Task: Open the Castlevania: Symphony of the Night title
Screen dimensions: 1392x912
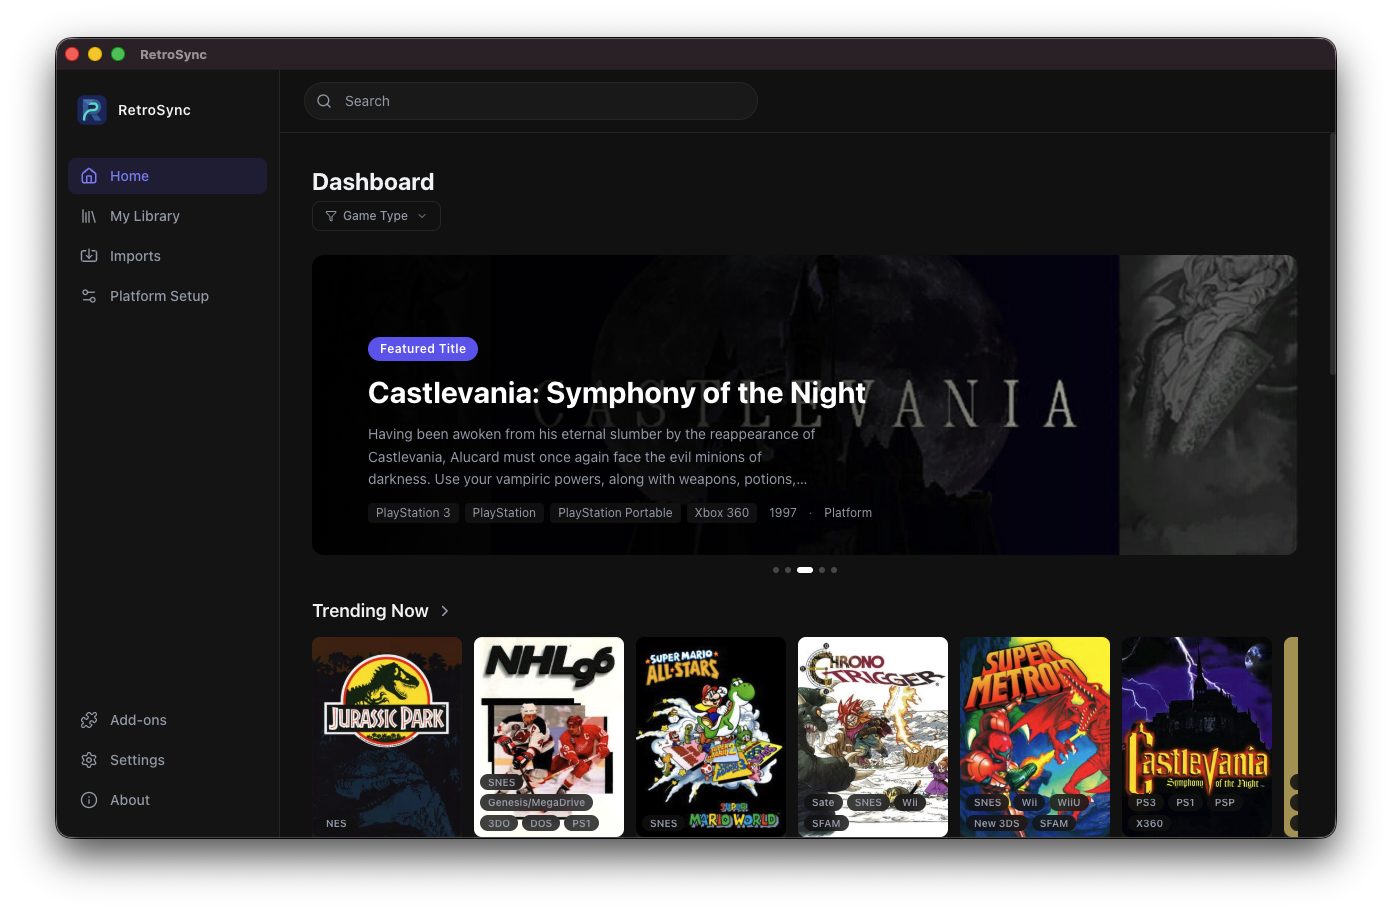Action: coord(616,393)
